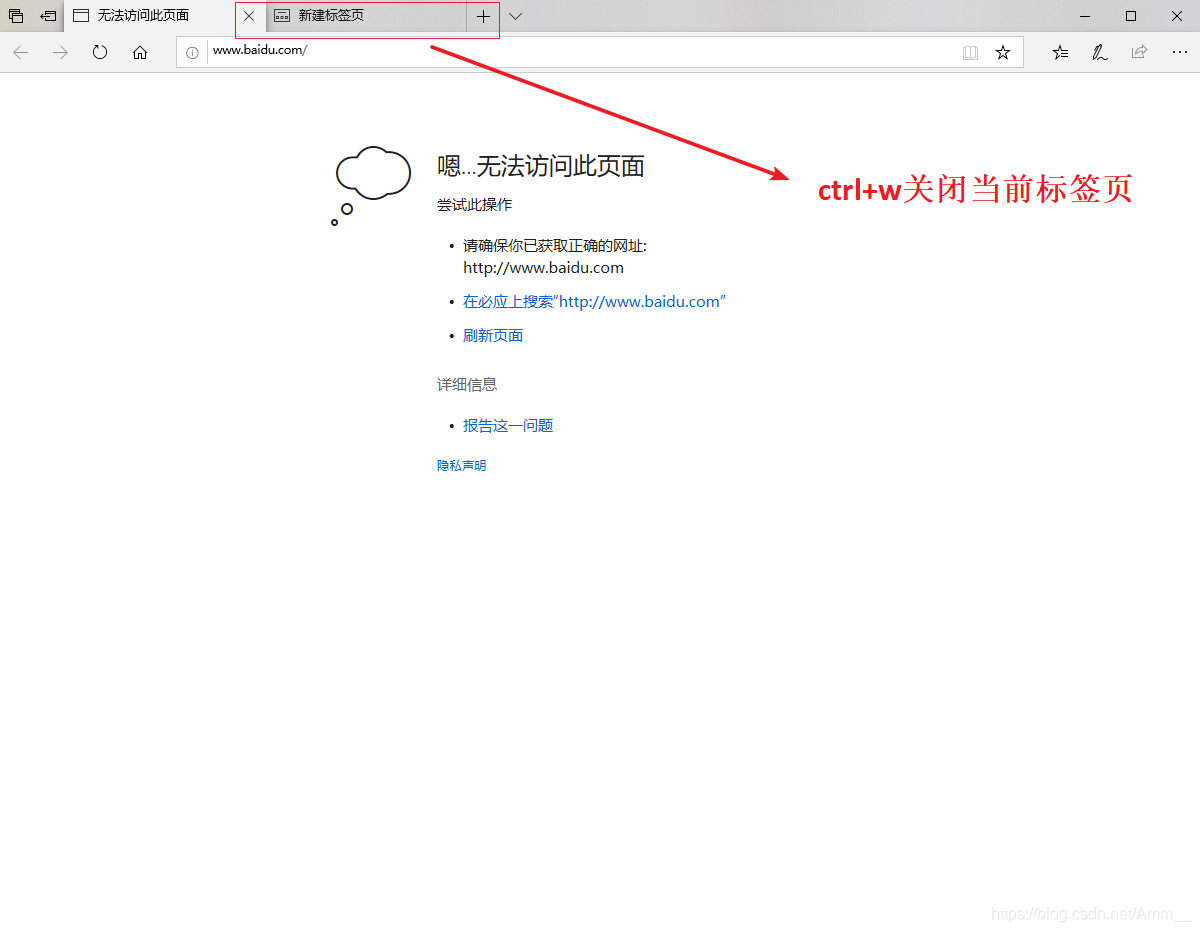Screen dimensions: 1200x932
Task: Switch to the 无法访问此页面 tab
Action: (140, 16)
